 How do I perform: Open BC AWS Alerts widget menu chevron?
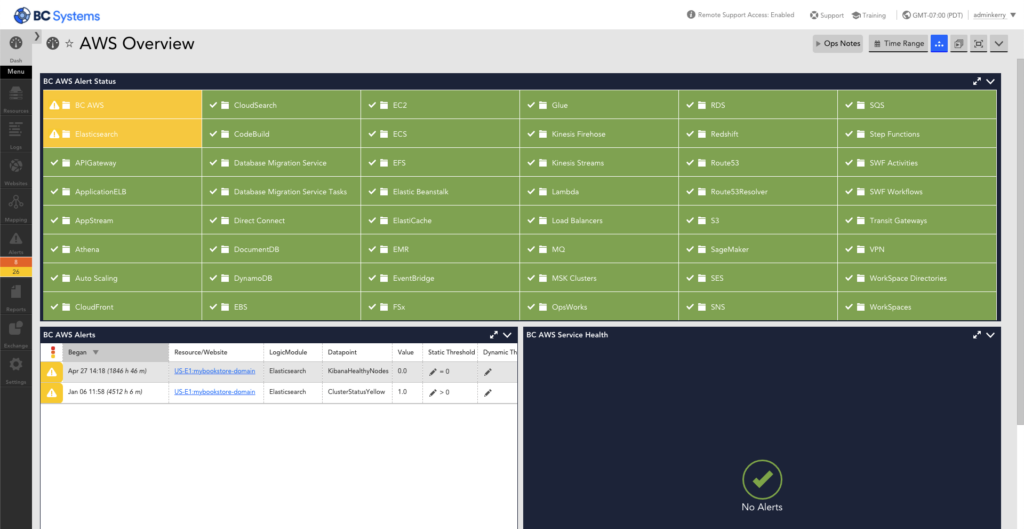click(508, 334)
